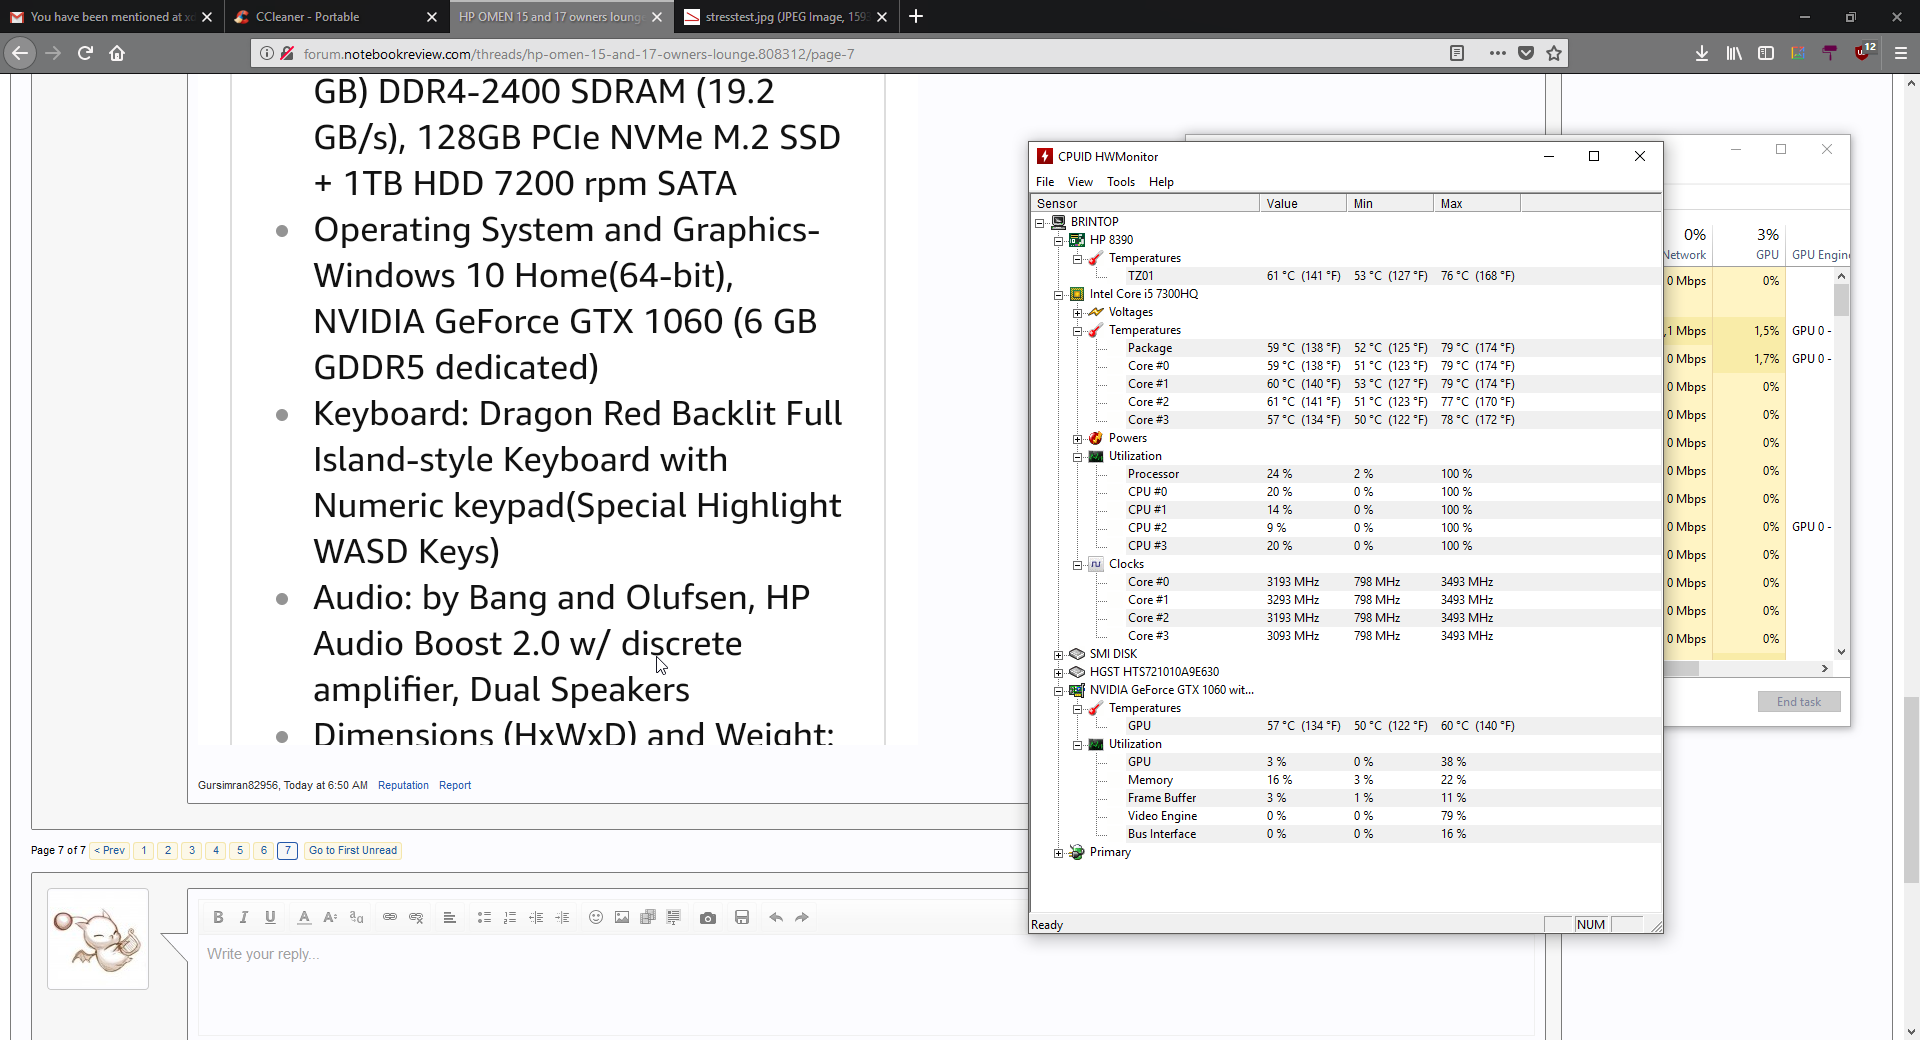Expand the Voltages node
The width and height of the screenshot is (1920, 1040).
(1078, 313)
